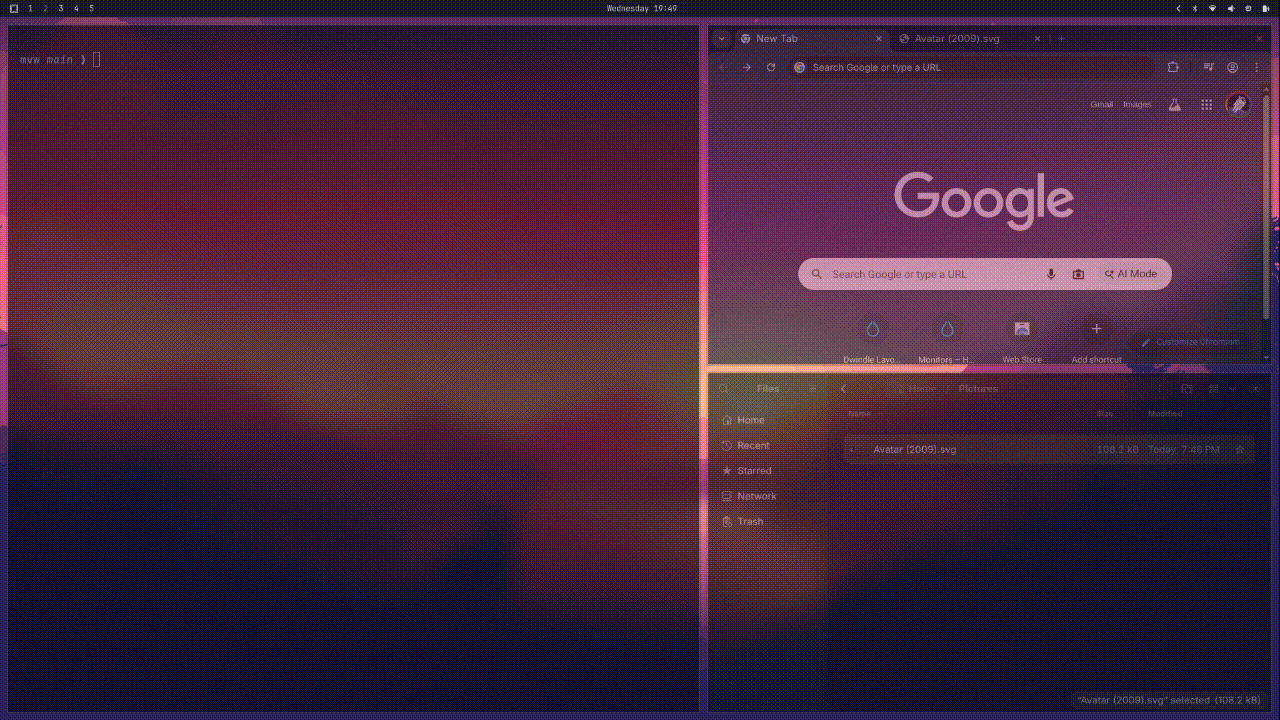Viewport: 1280px width, 720px height.
Task: Go forward in Chromium browser history
Action: tap(746, 67)
